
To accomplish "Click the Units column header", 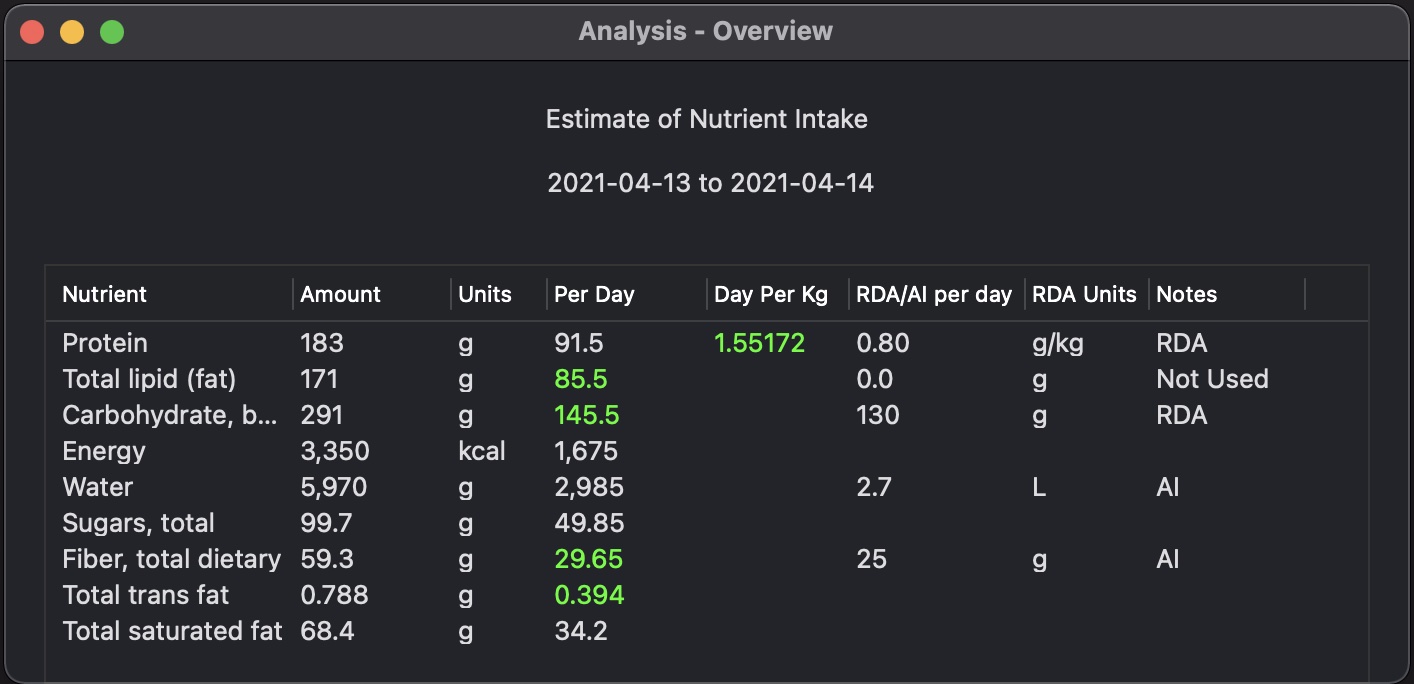I will [485, 294].
